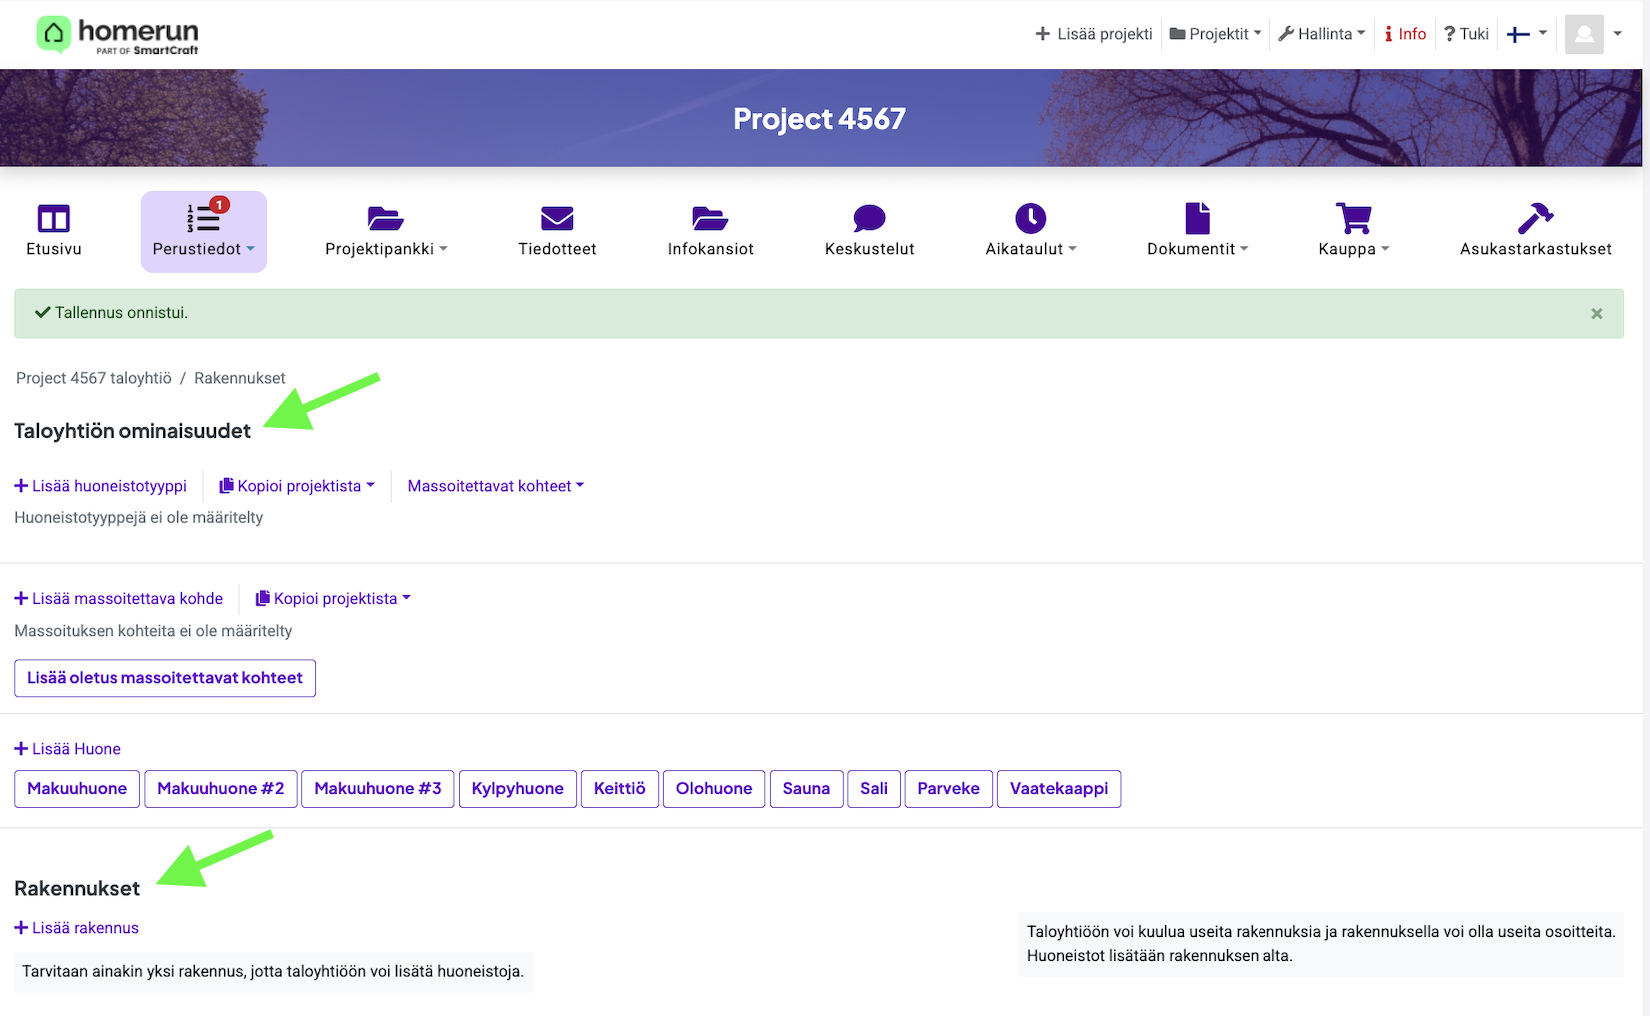This screenshot has width=1650, height=1016.
Task: Expand the Finnish flag language dropdown
Action: point(1527,34)
